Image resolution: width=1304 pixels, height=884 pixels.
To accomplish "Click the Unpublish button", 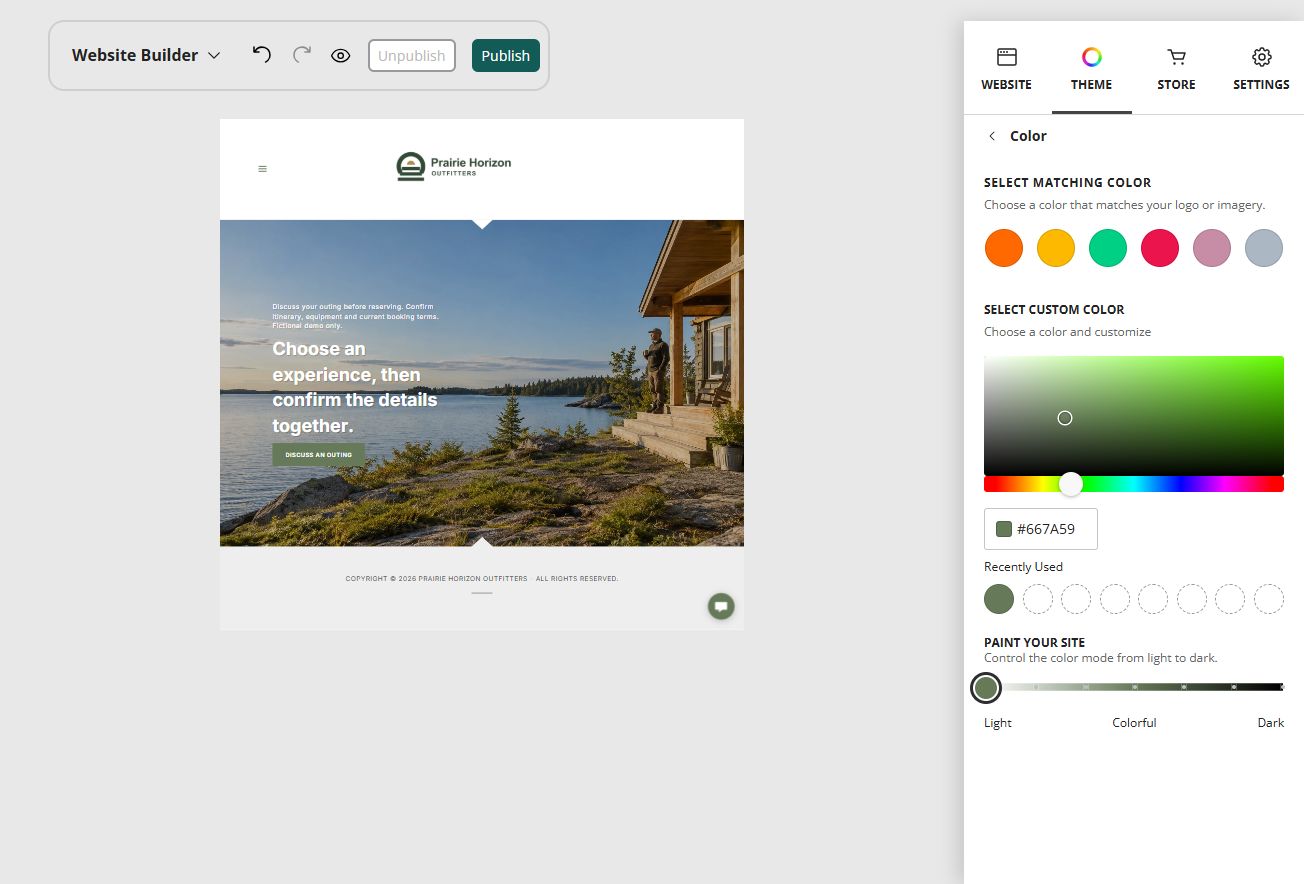I will click(x=412, y=56).
